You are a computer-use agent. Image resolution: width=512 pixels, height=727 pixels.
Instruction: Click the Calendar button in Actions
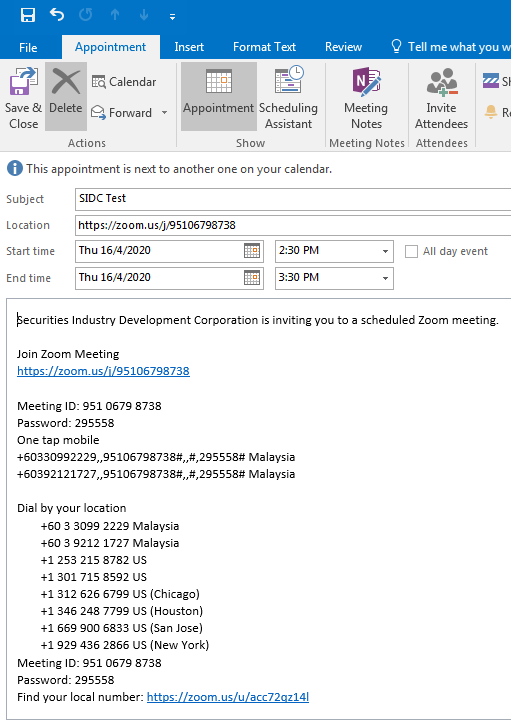point(124,82)
